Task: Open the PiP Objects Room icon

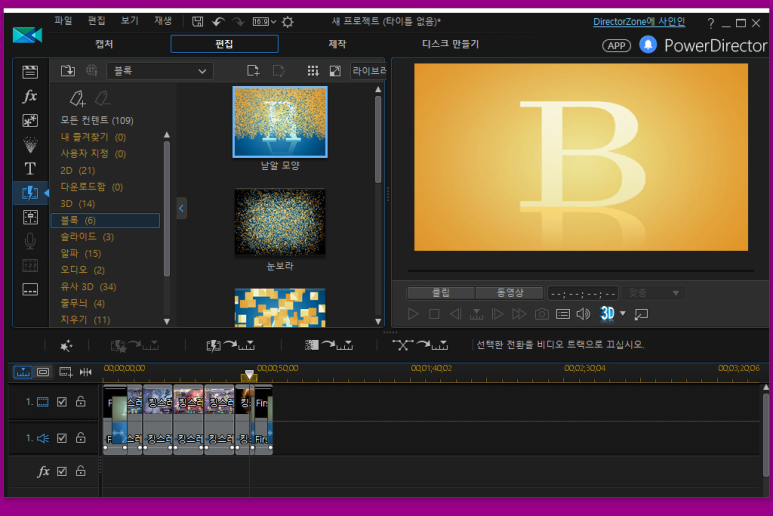Action: coord(30,120)
